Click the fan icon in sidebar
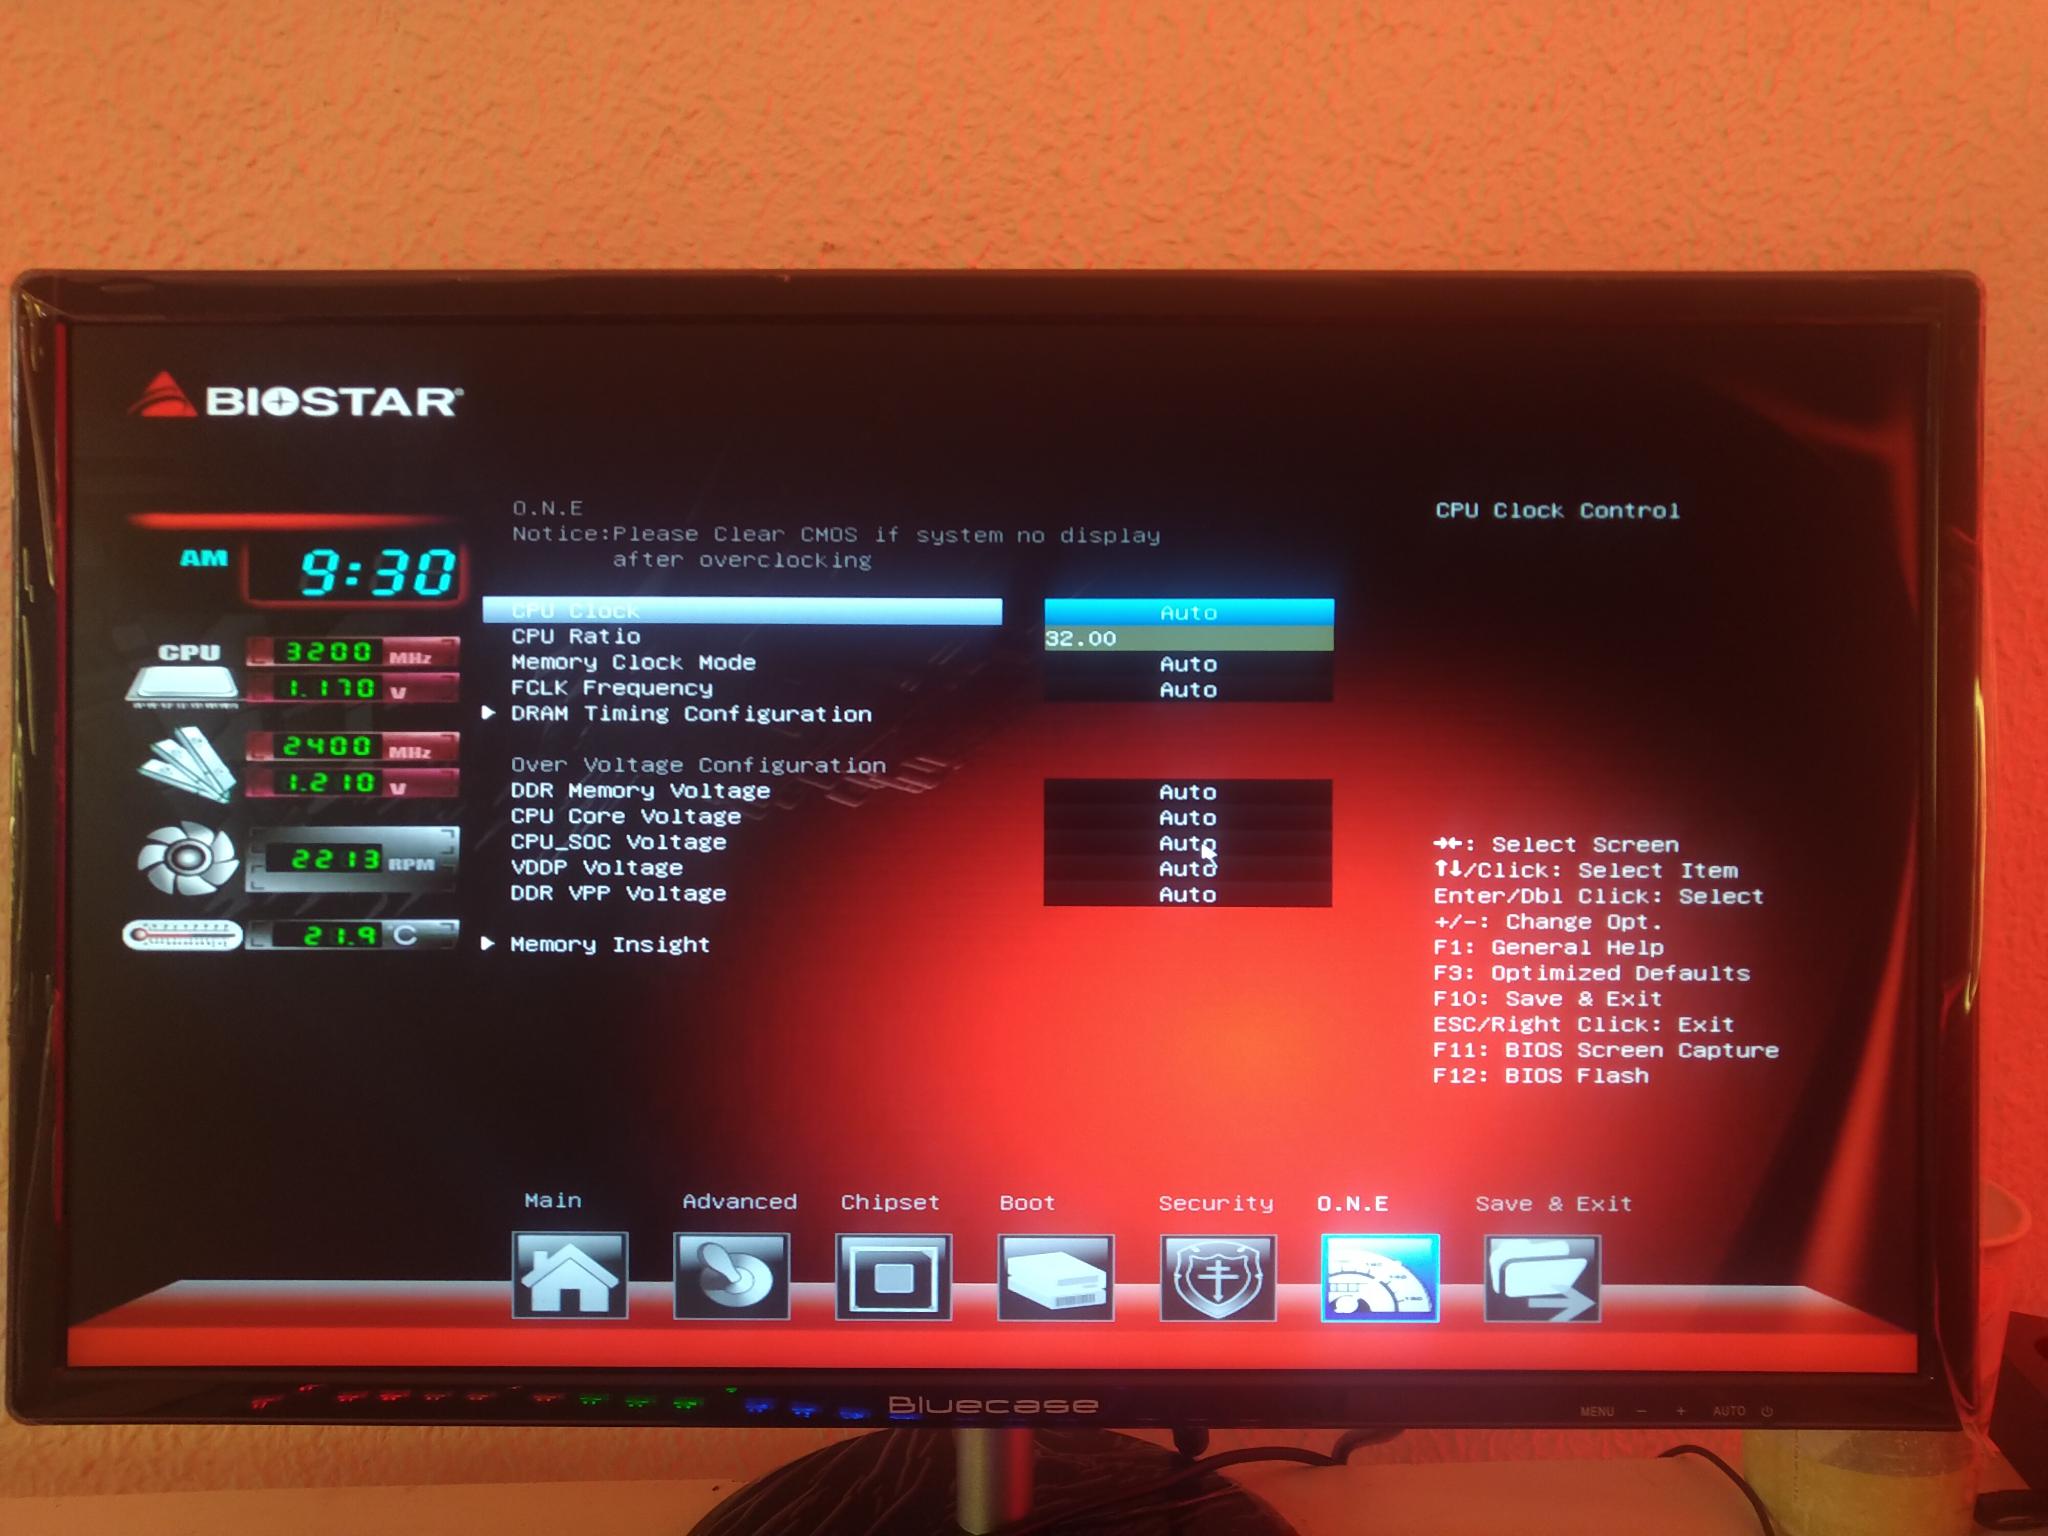The height and width of the screenshot is (1536, 2048). 186,858
